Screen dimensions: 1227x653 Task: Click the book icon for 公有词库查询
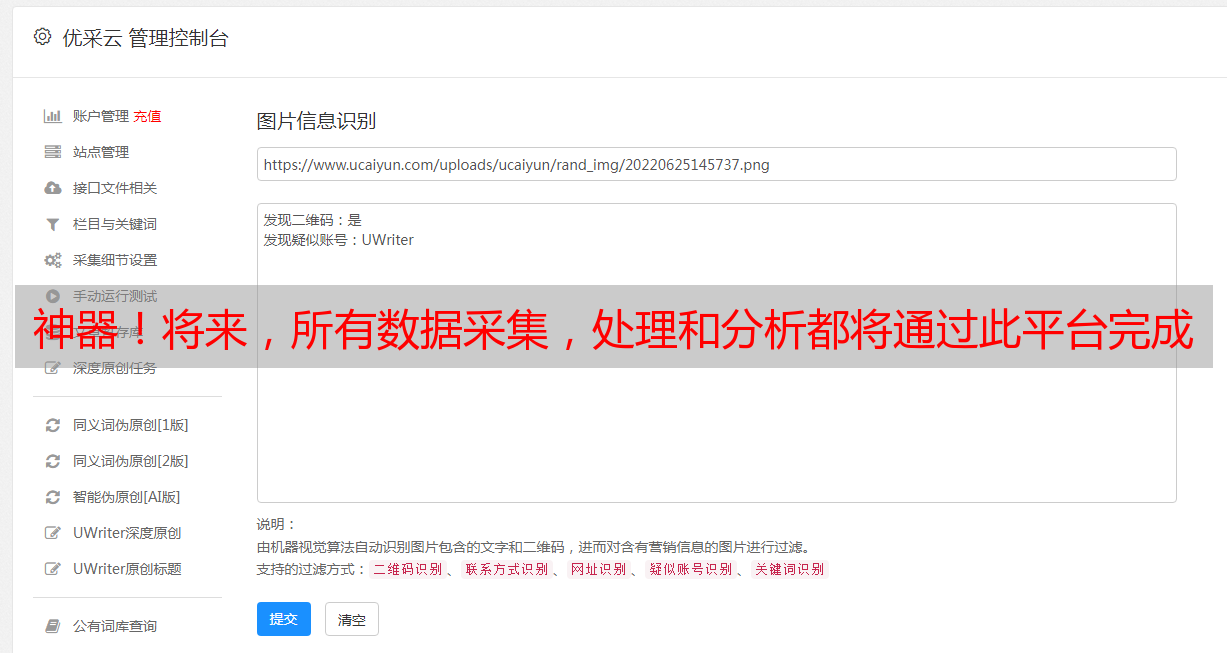(x=53, y=626)
